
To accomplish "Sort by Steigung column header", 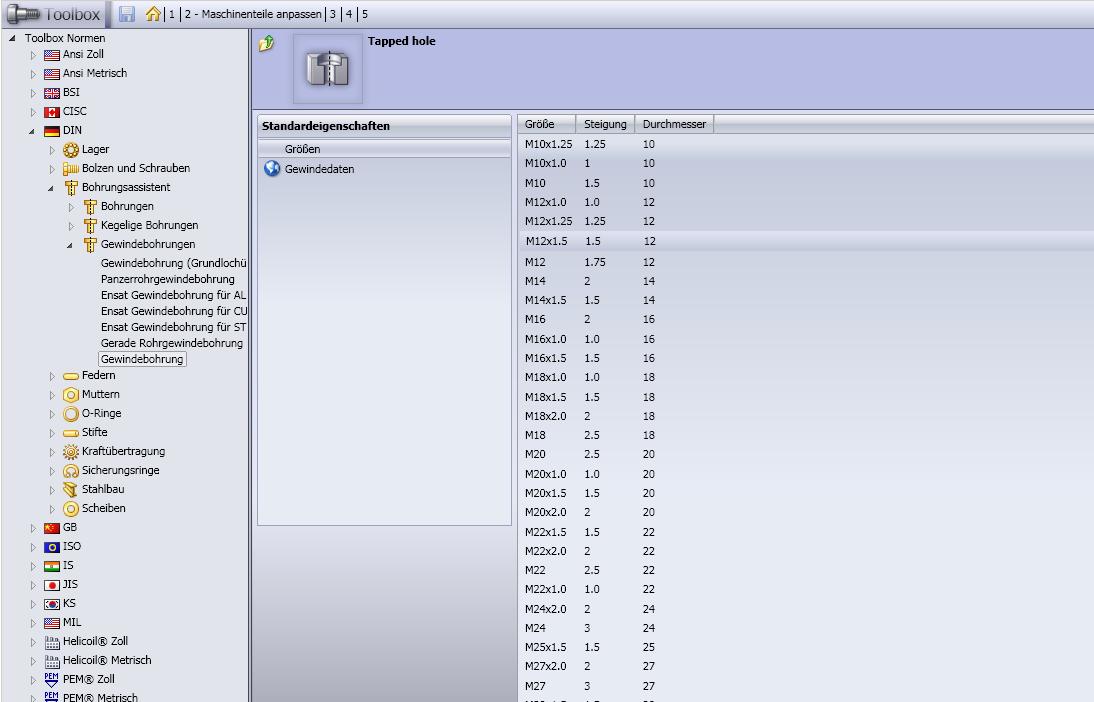I will point(605,124).
